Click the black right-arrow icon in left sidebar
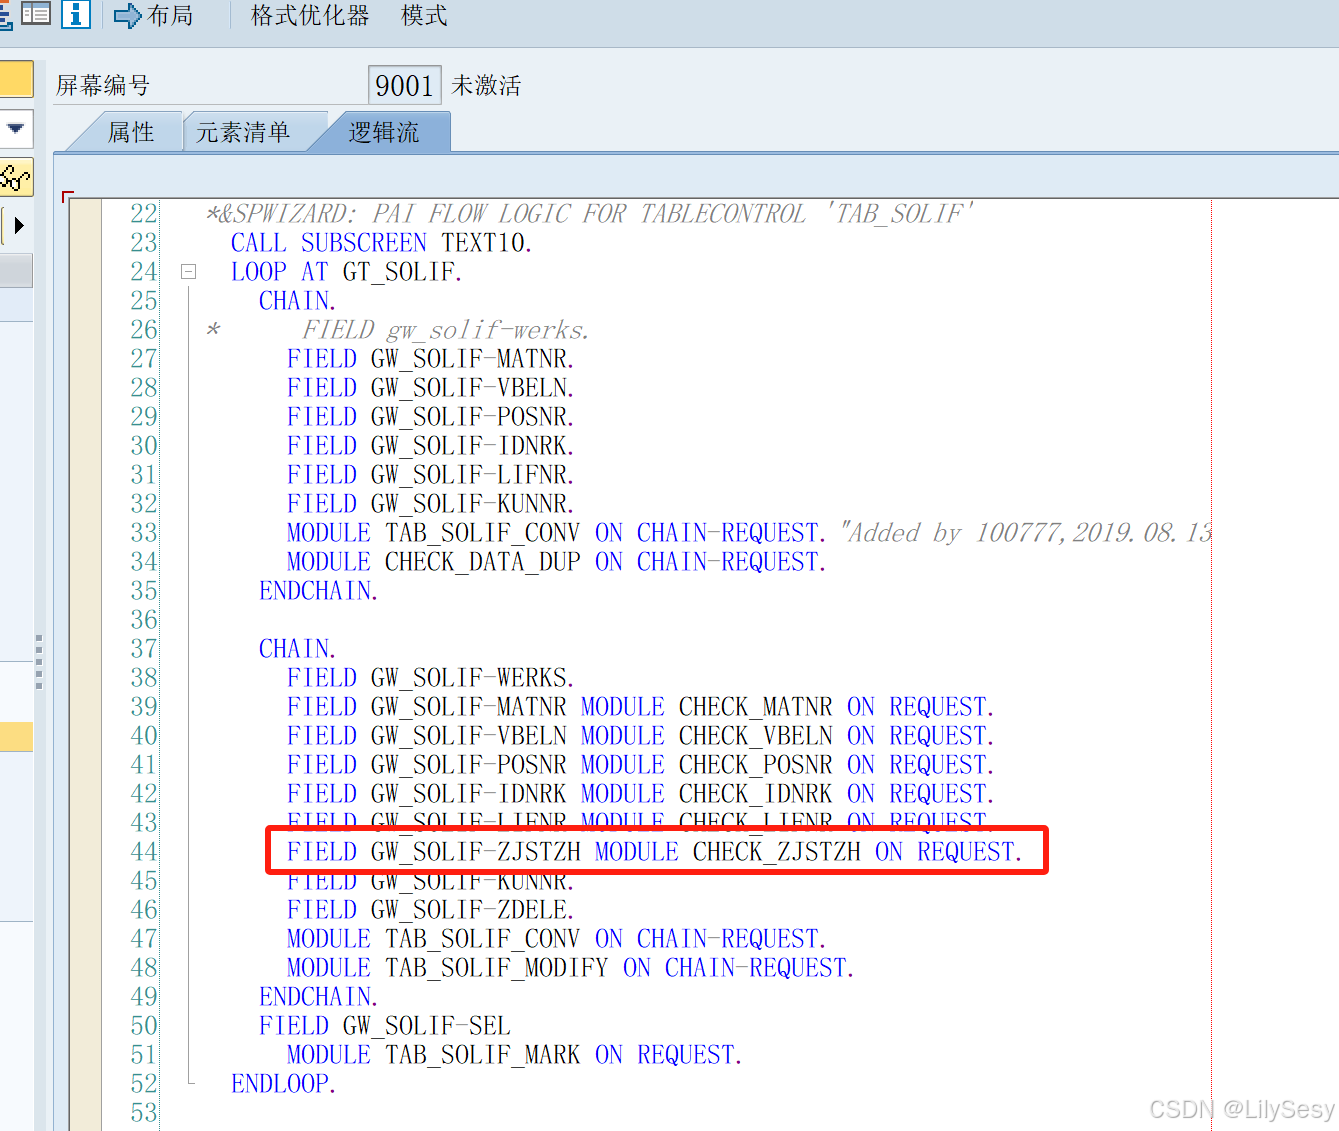 pos(17,225)
